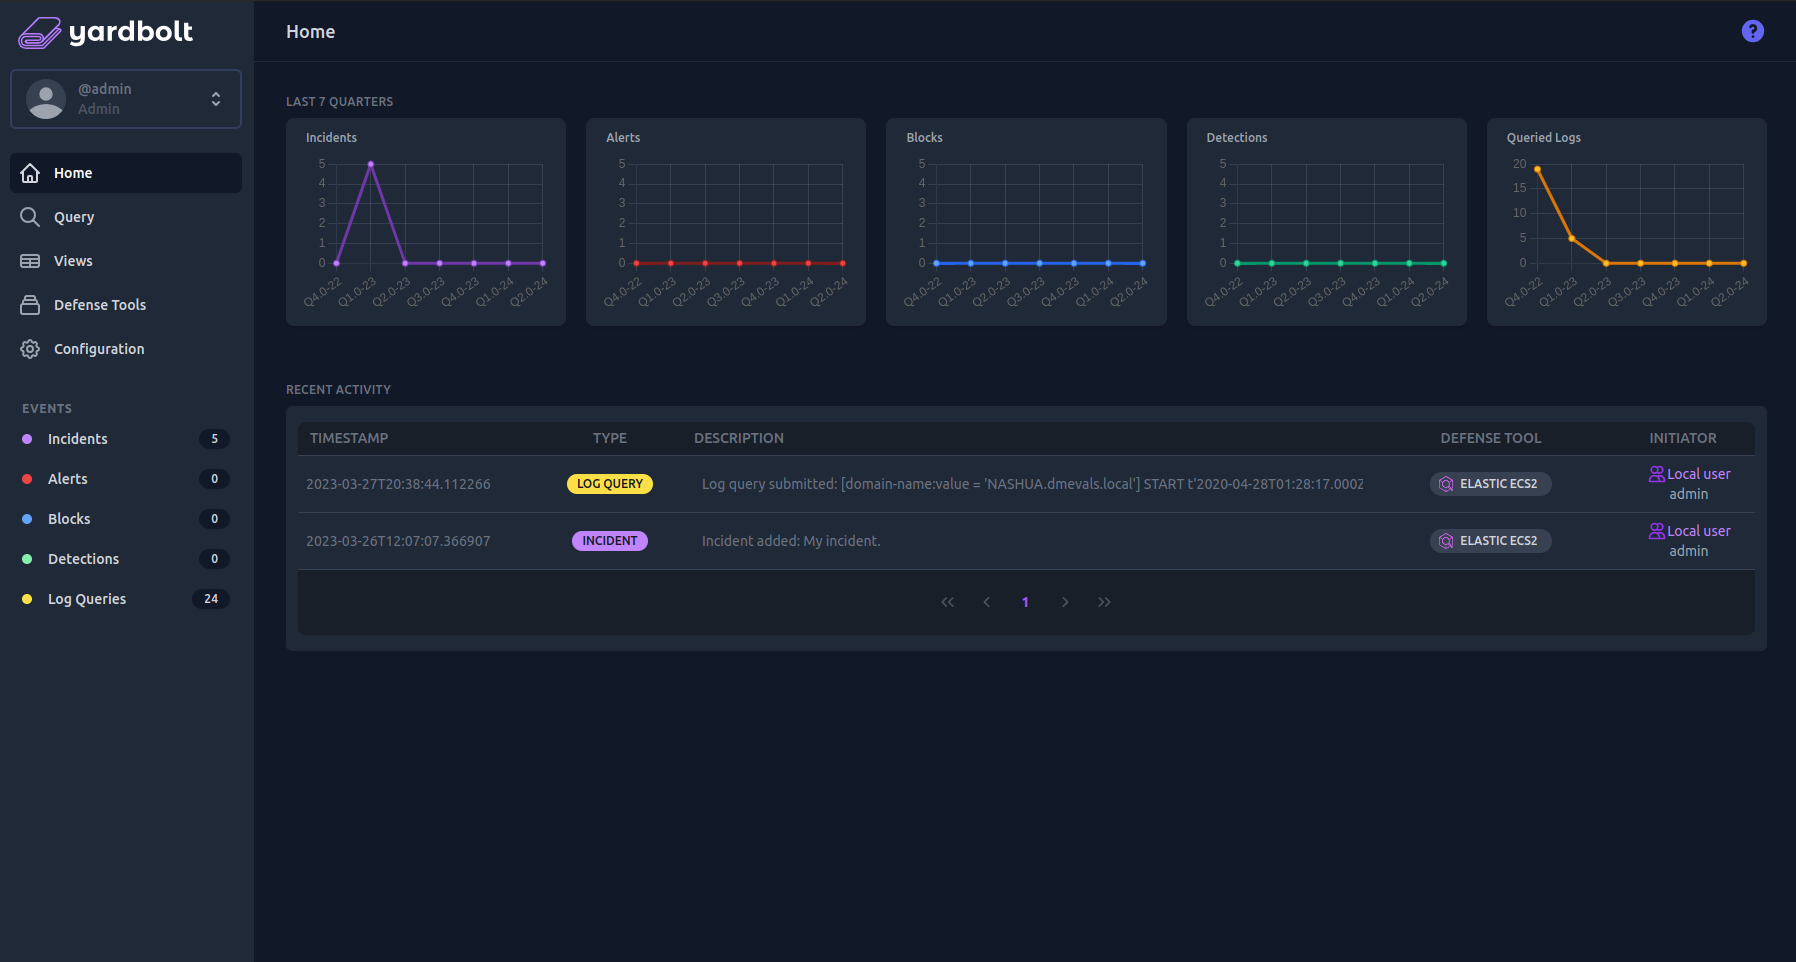Screen dimensions: 1796x962
Task: Click the Configuration gear icon
Action: (30, 349)
